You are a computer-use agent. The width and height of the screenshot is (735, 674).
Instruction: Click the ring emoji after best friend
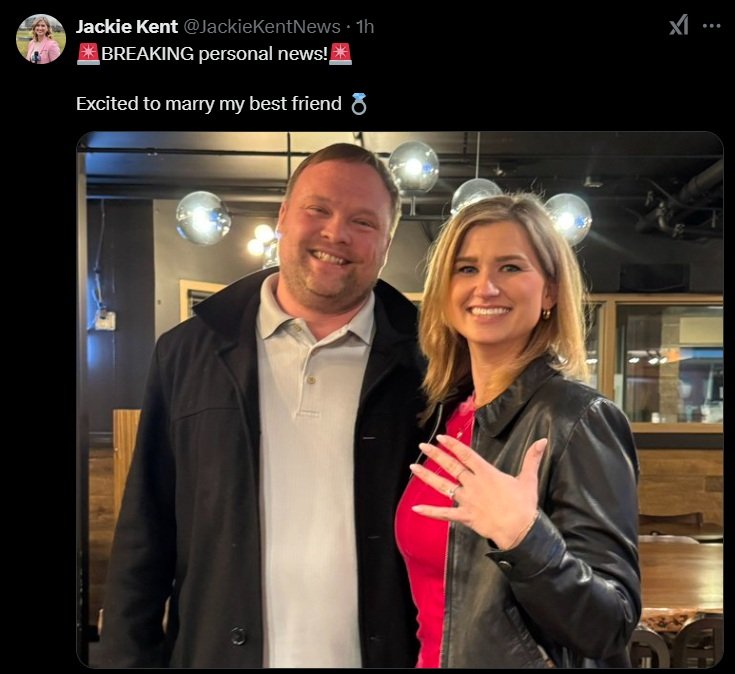pos(359,104)
